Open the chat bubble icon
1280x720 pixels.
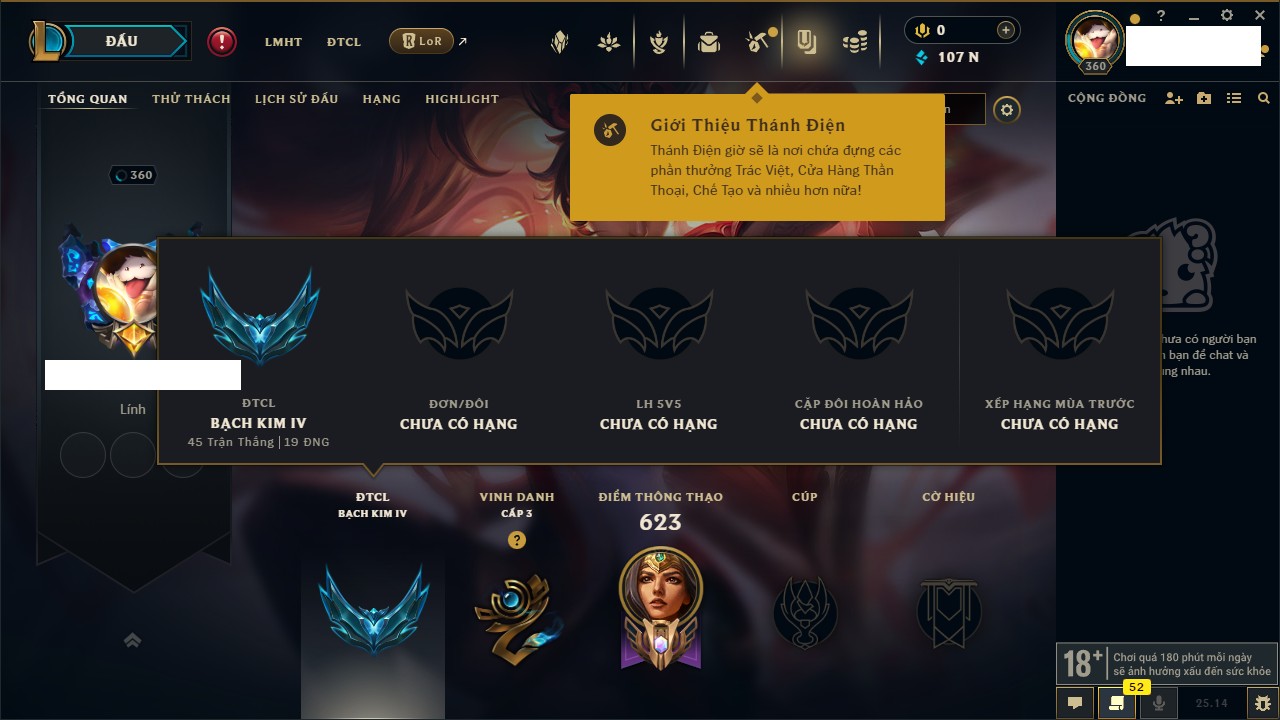click(1075, 703)
